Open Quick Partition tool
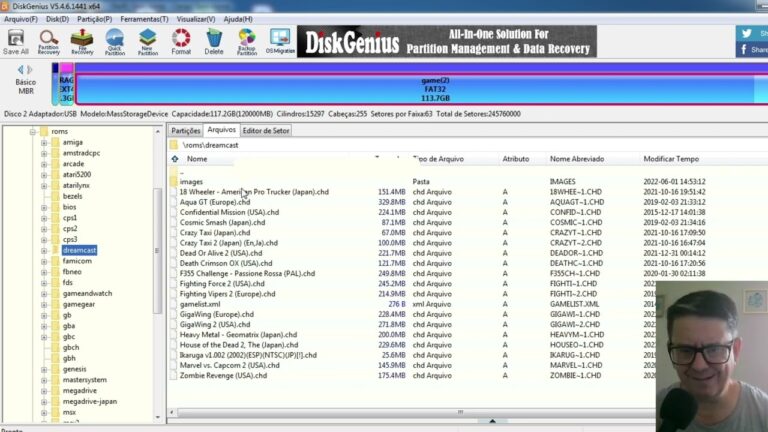This screenshot has height=432, width=768. pyautogui.click(x=115, y=42)
